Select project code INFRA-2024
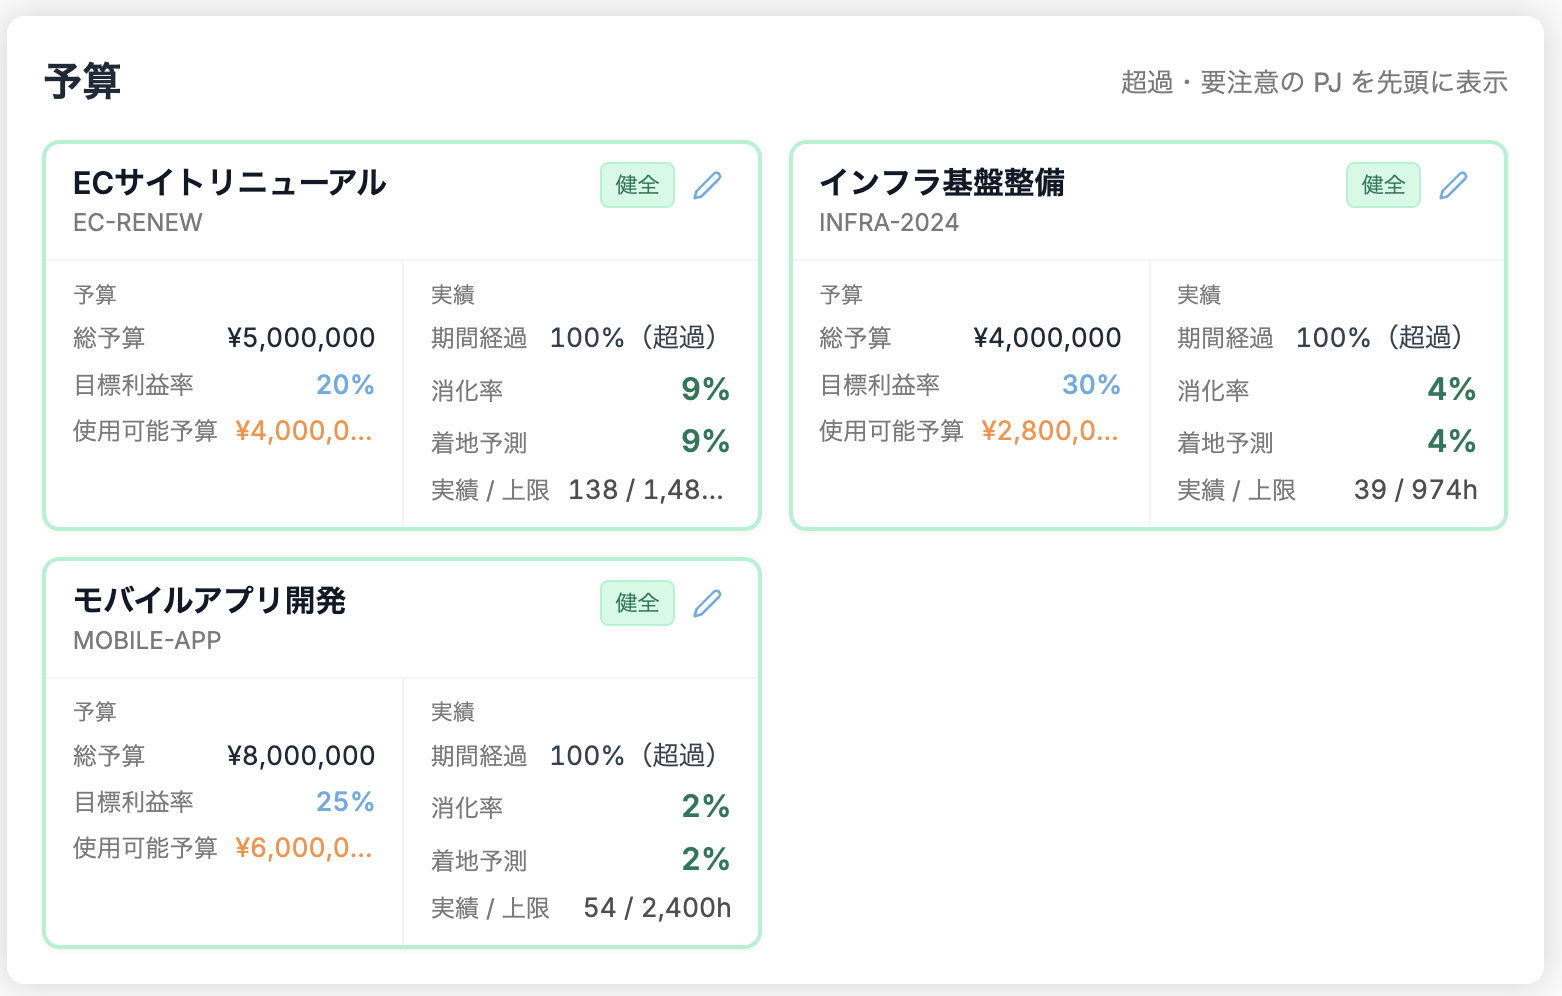The width and height of the screenshot is (1562, 996). click(889, 222)
